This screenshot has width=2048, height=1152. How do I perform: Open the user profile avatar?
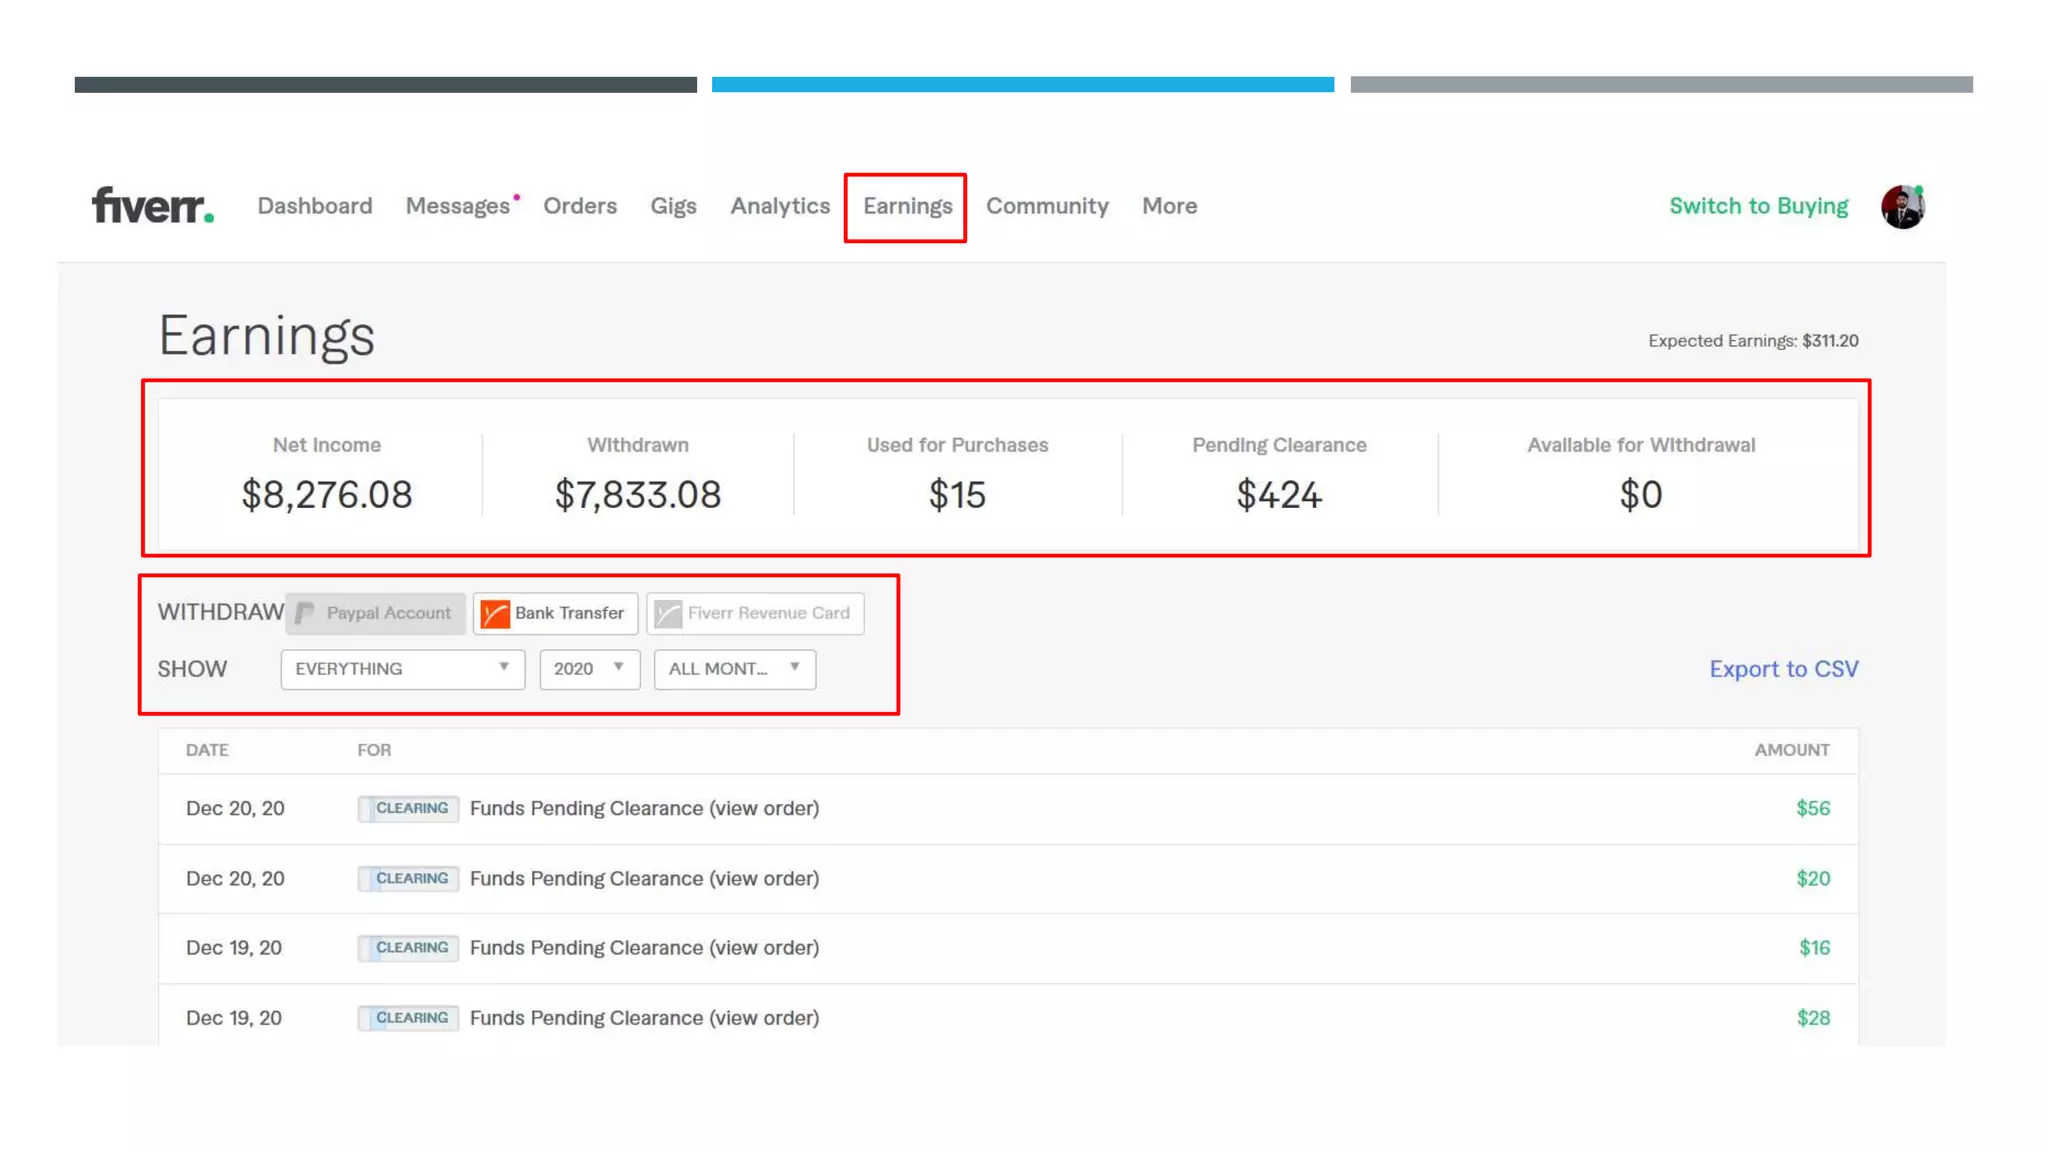pyautogui.click(x=1902, y=206)
